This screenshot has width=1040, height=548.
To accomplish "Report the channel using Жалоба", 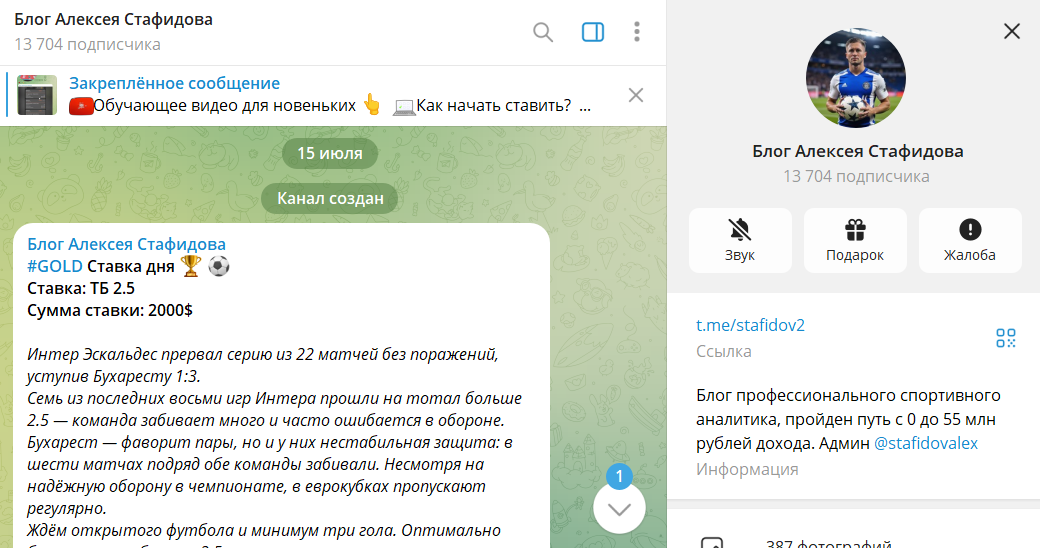I will point(969,240).
